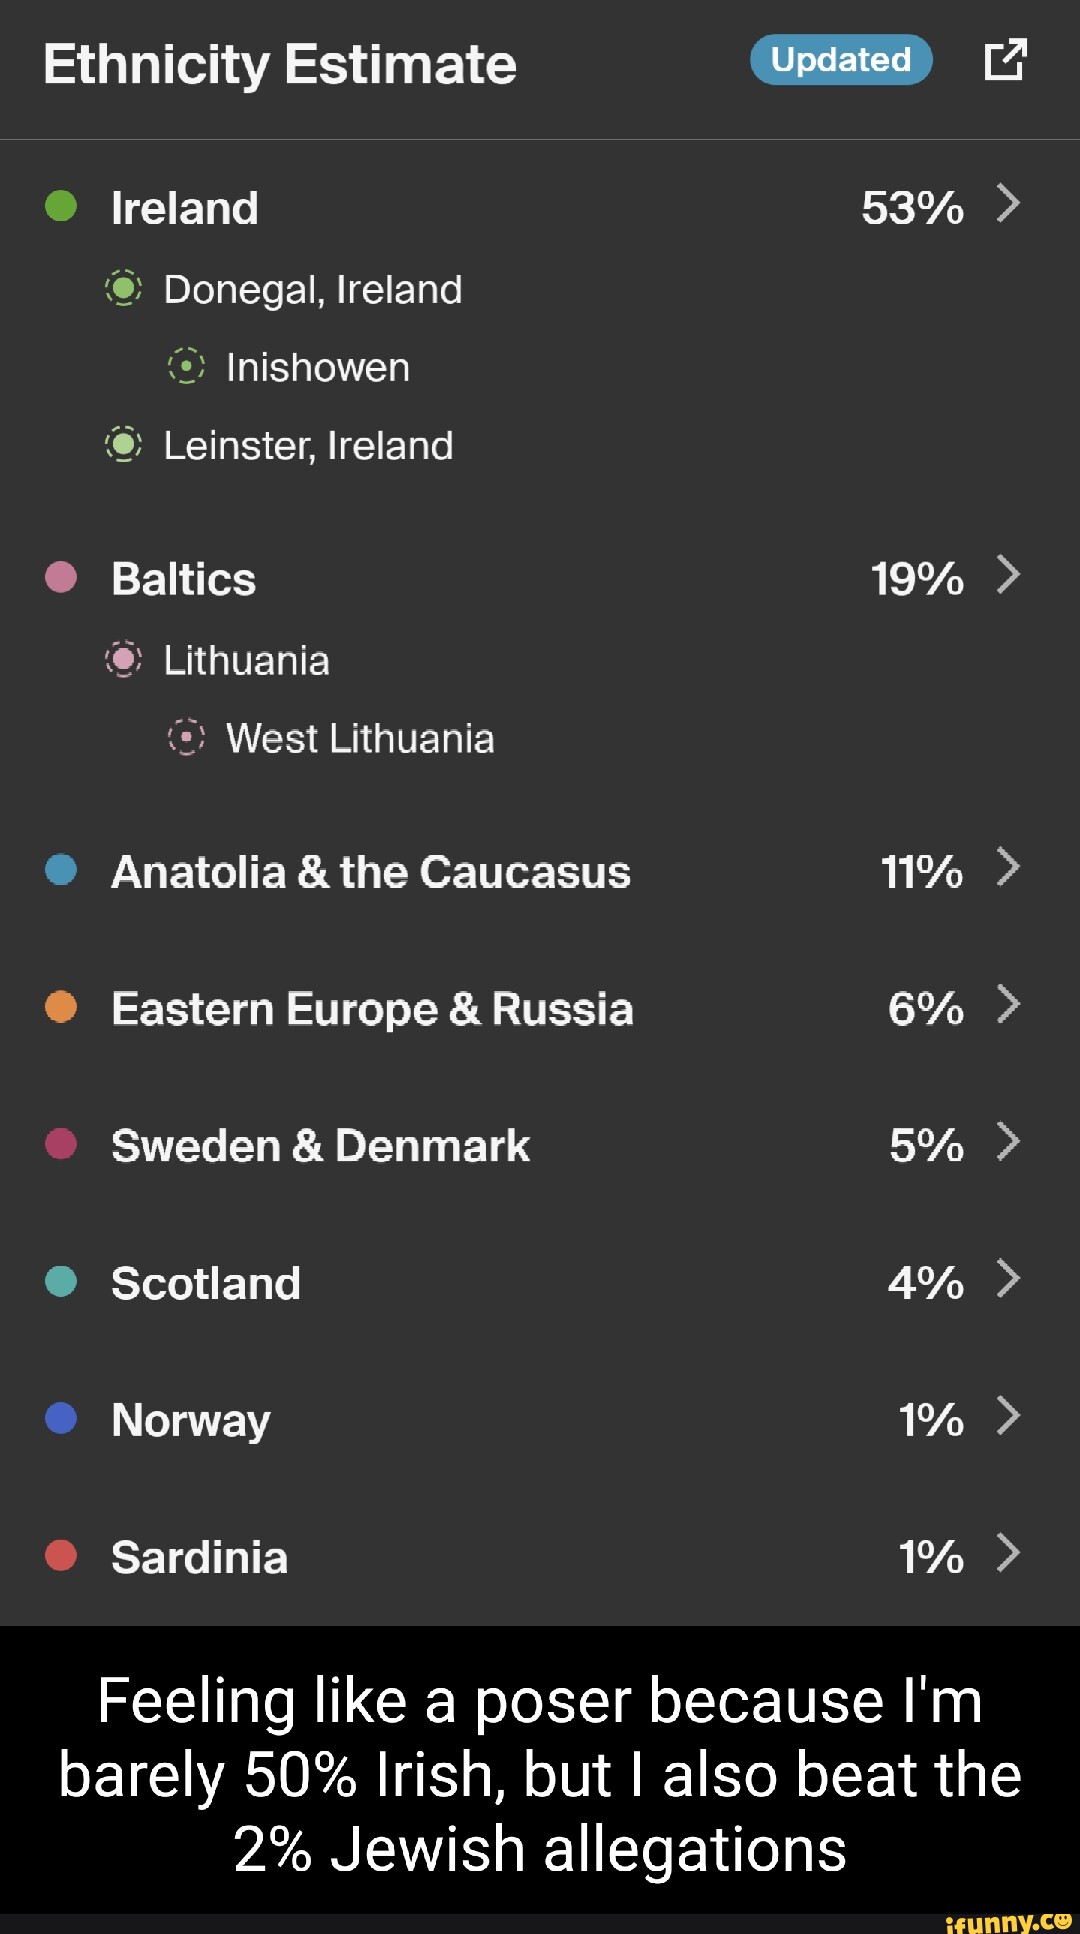1080x1934 pixels.
Task: Click the red Sardinia color dot
Action: tap(61, 1555)
